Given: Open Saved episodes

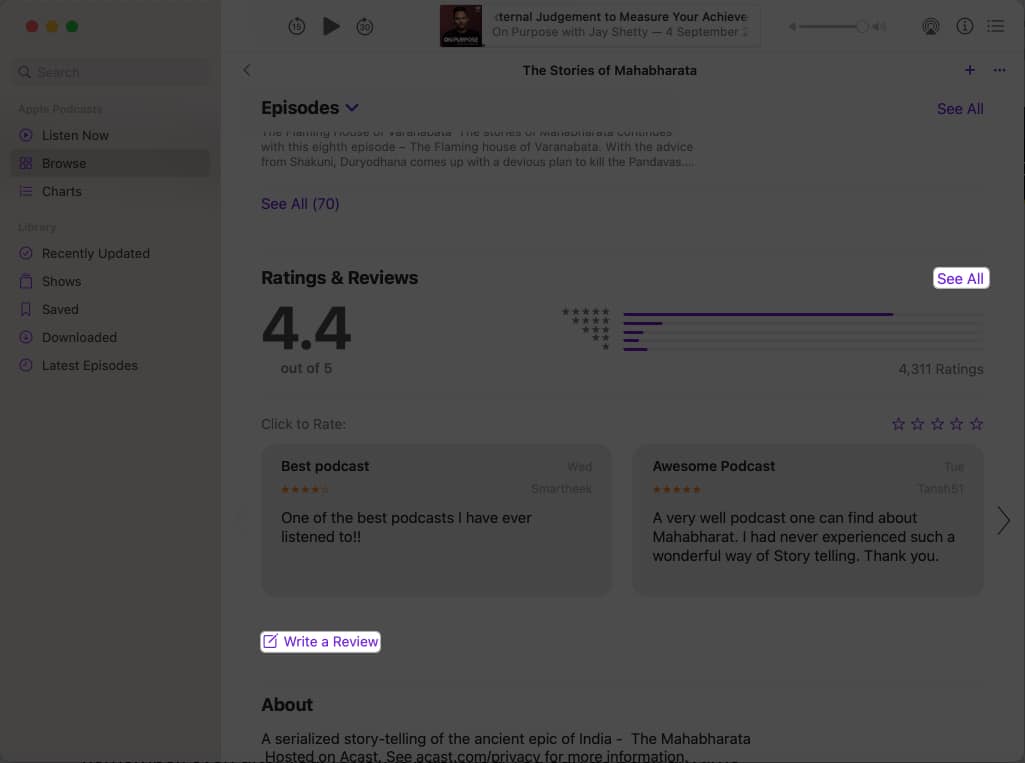Looking at the screenshot, I should [x=110, y=310].
